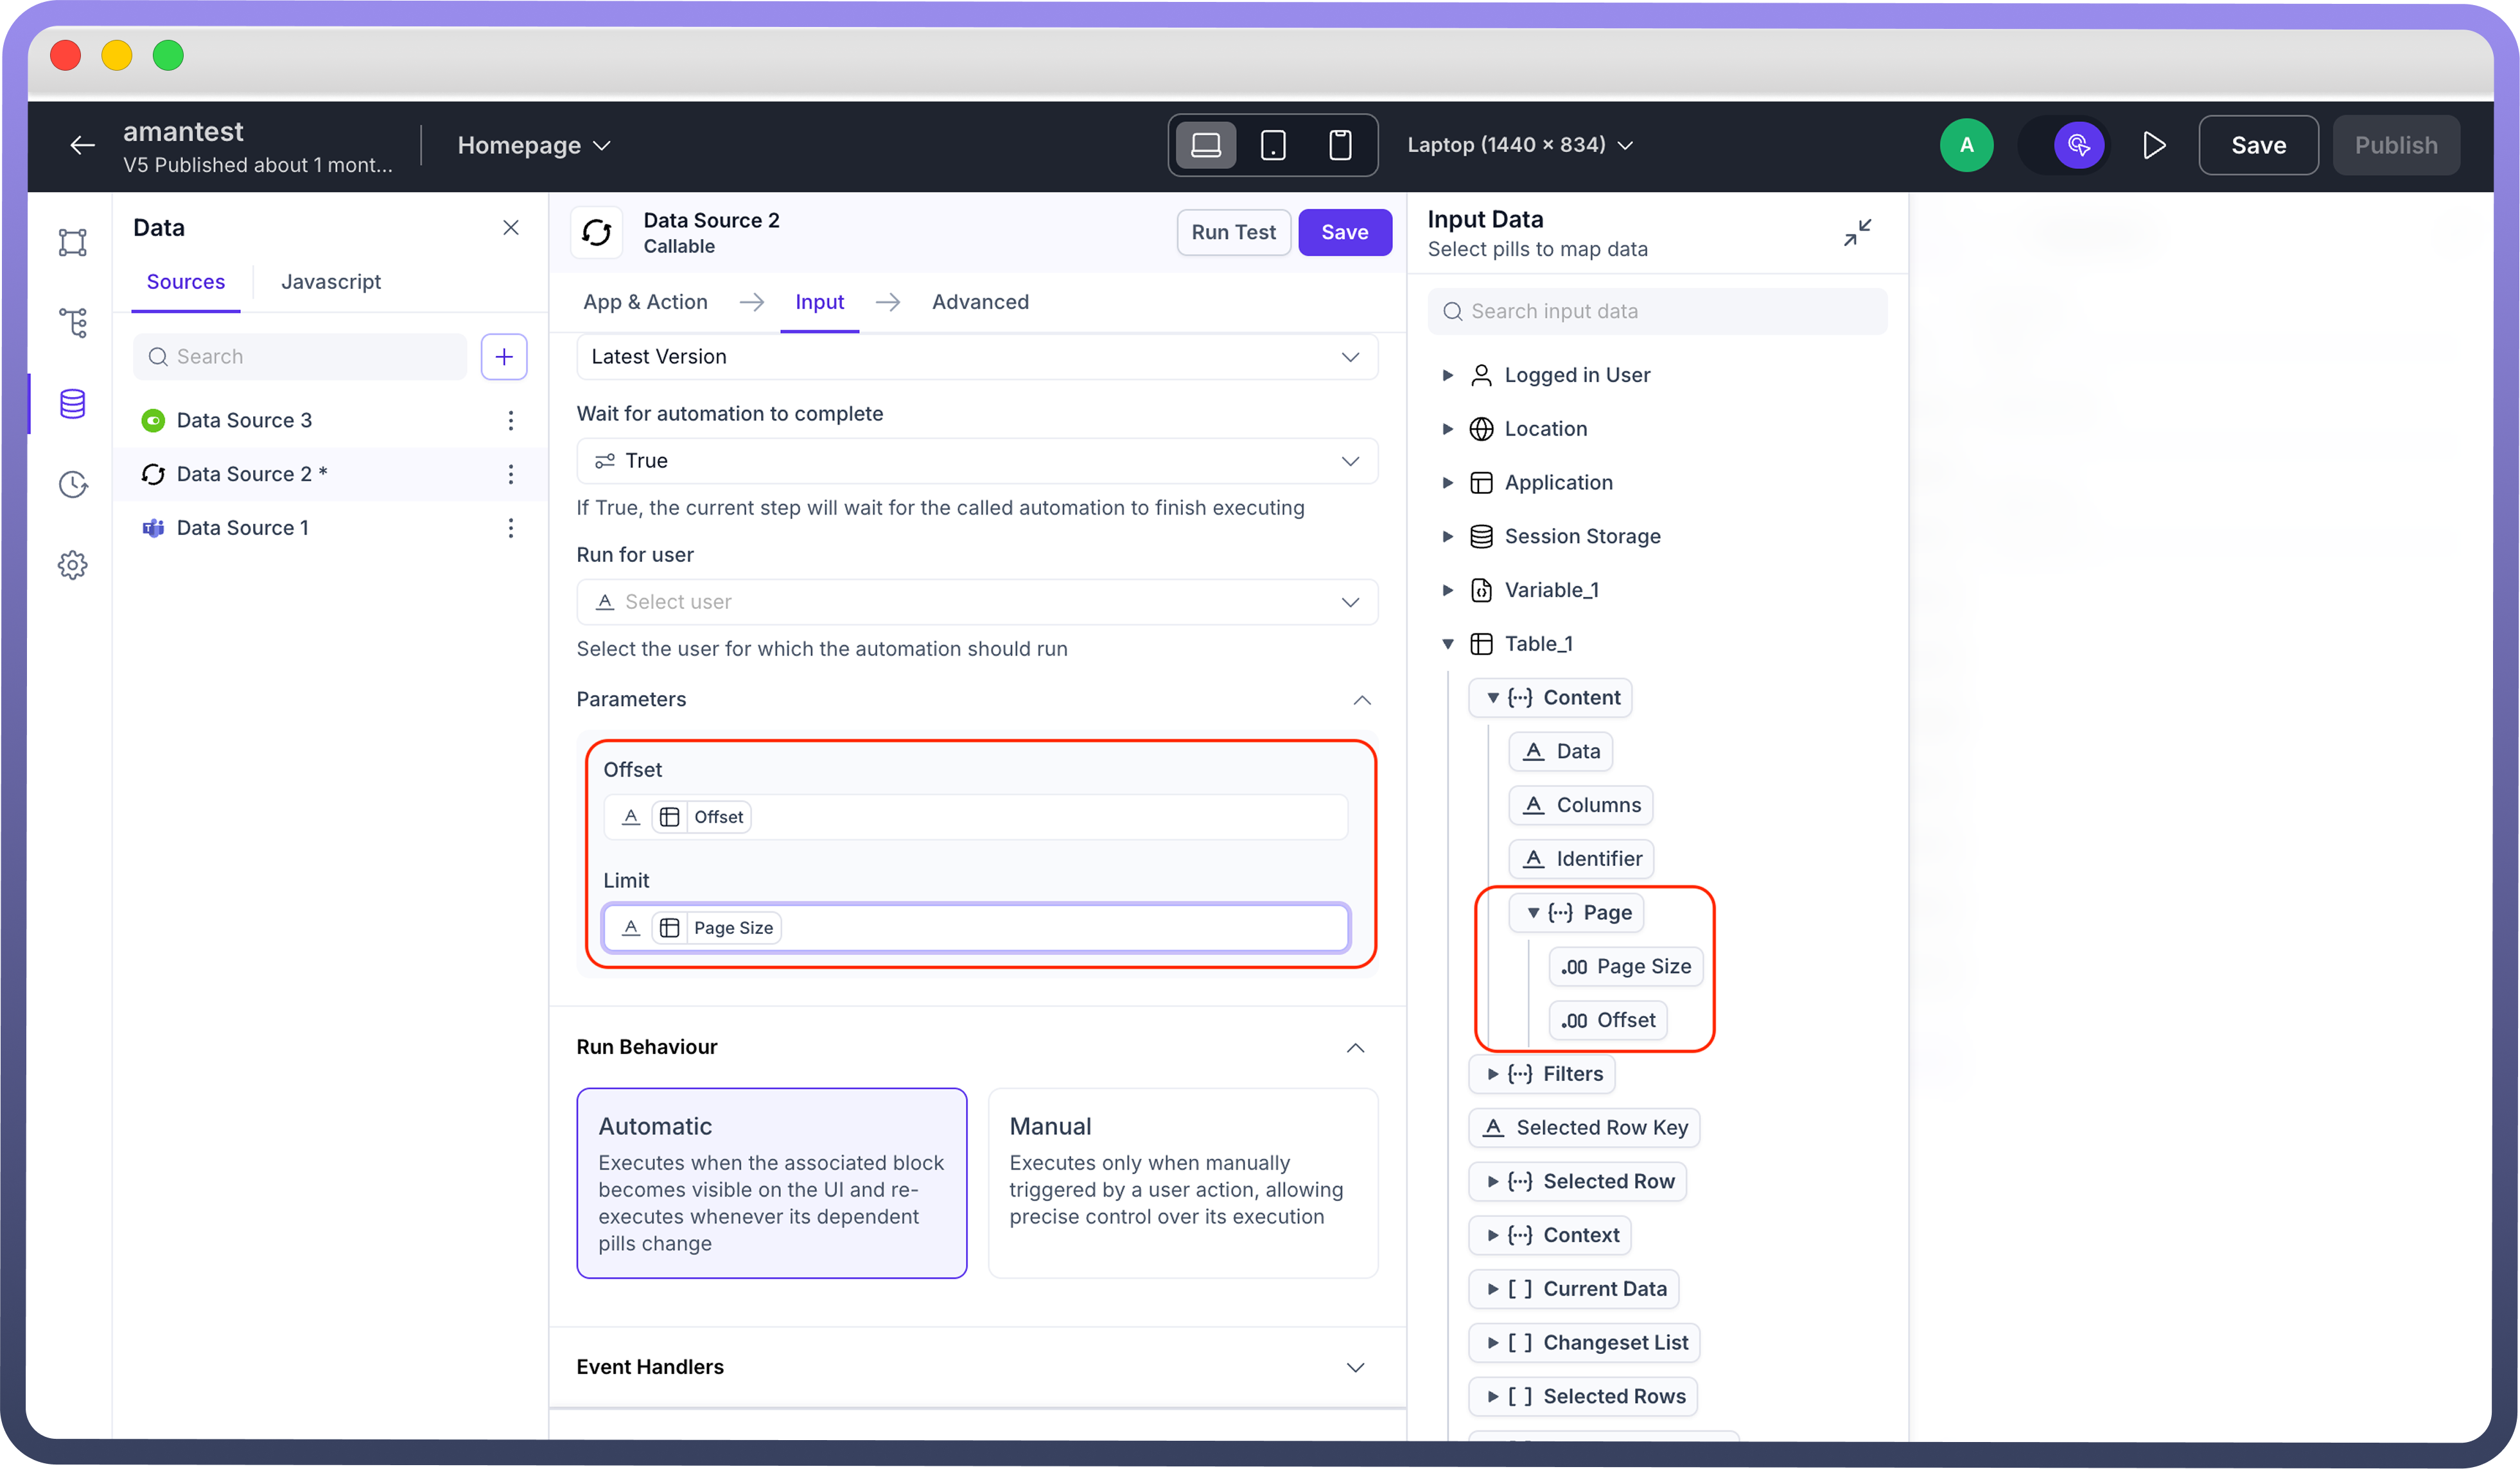This screenshot has height=1469, width=2520.
Task: Open the settings gear in left sidebar
Action: click(x=72, y=565)
